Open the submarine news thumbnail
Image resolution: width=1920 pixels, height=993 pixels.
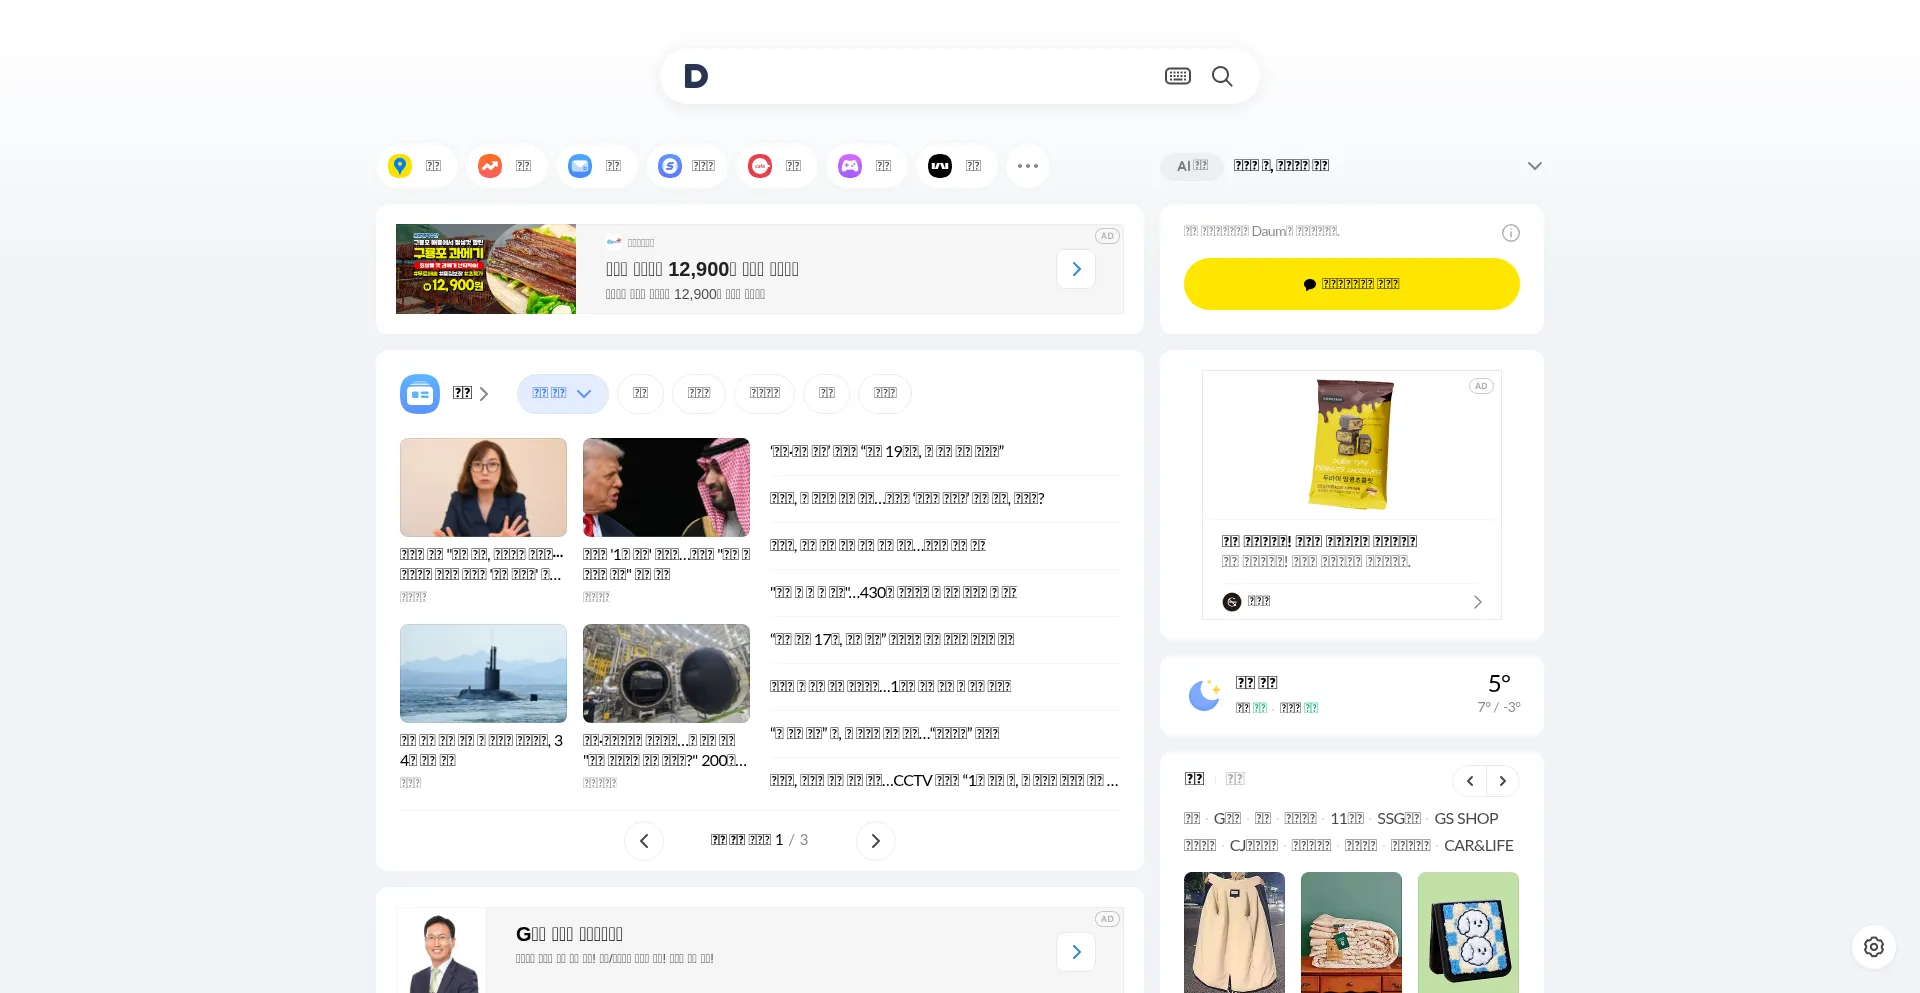[483, 673]
